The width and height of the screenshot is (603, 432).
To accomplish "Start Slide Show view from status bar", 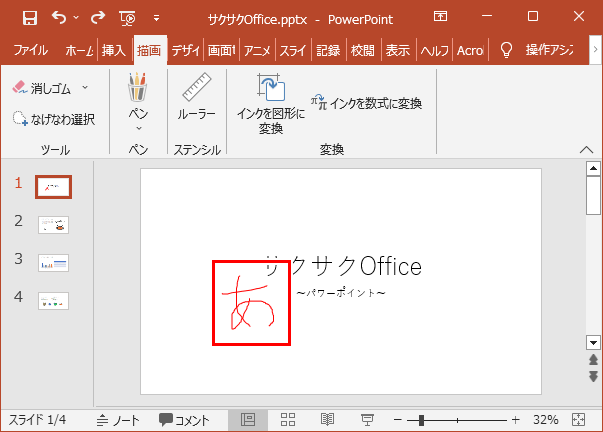I will pyautogui.click(x=367, y=420).
